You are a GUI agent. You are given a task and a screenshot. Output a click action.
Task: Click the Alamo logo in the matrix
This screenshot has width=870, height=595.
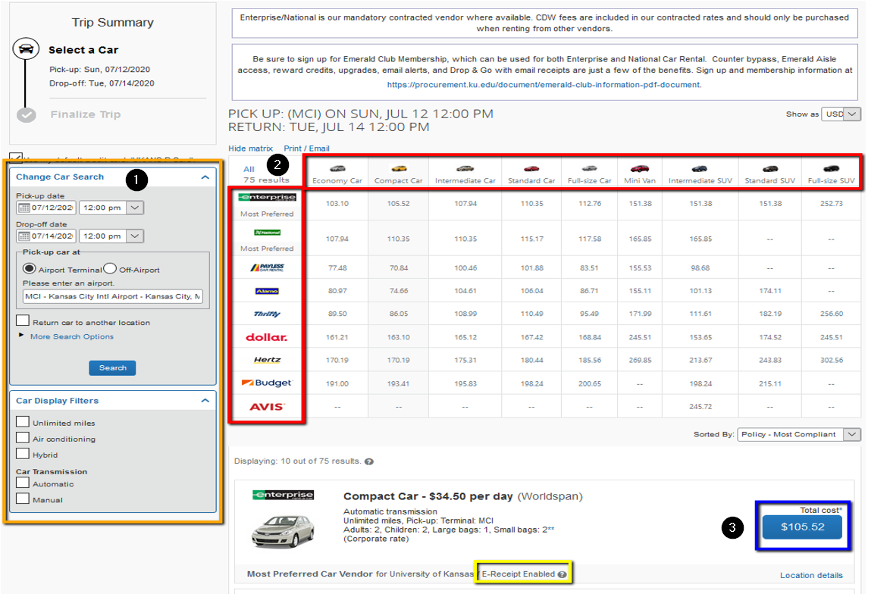267,291
